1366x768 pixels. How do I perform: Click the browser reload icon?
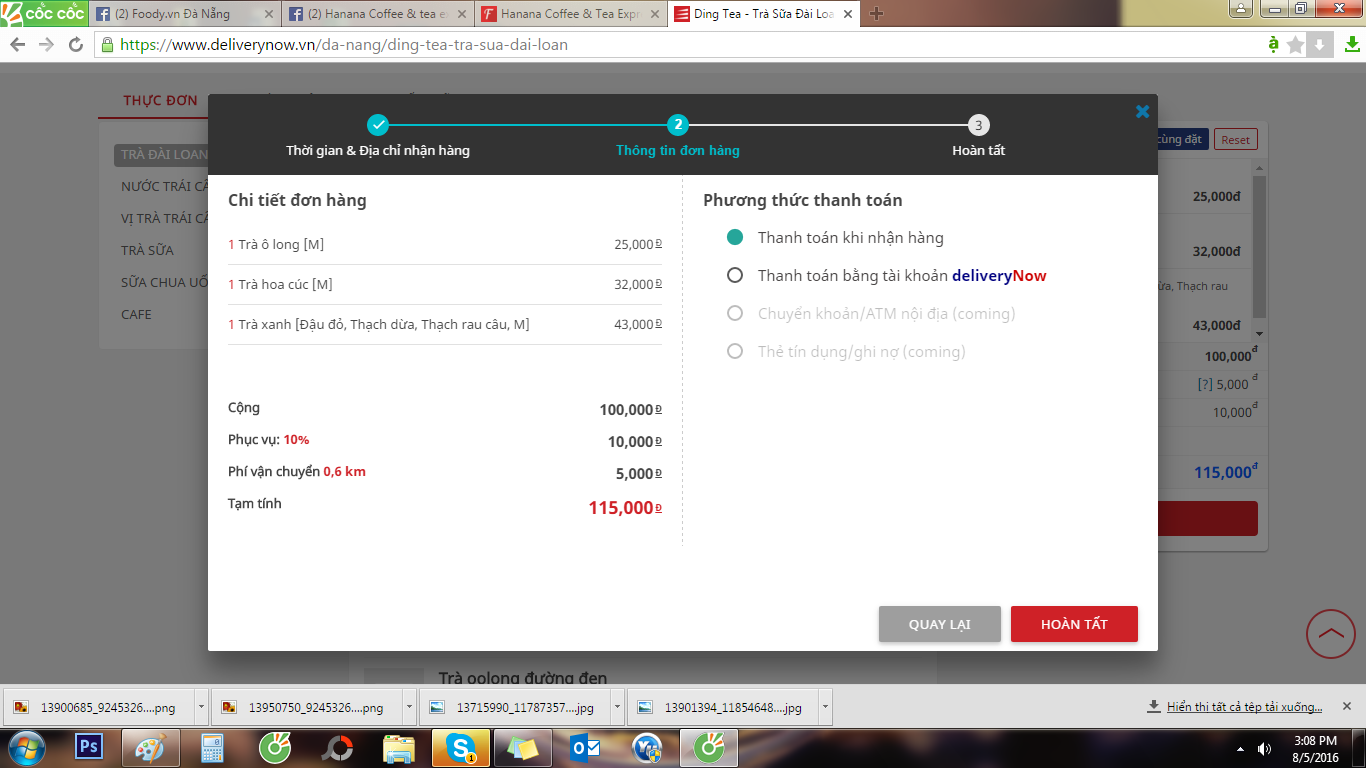coord(76,45)
